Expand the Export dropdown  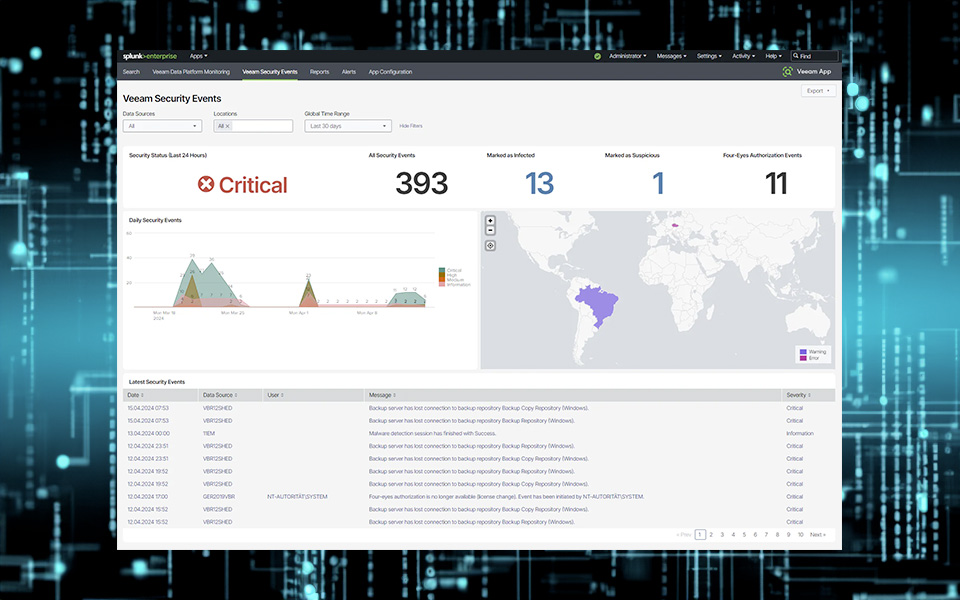[x=817, y=90]
